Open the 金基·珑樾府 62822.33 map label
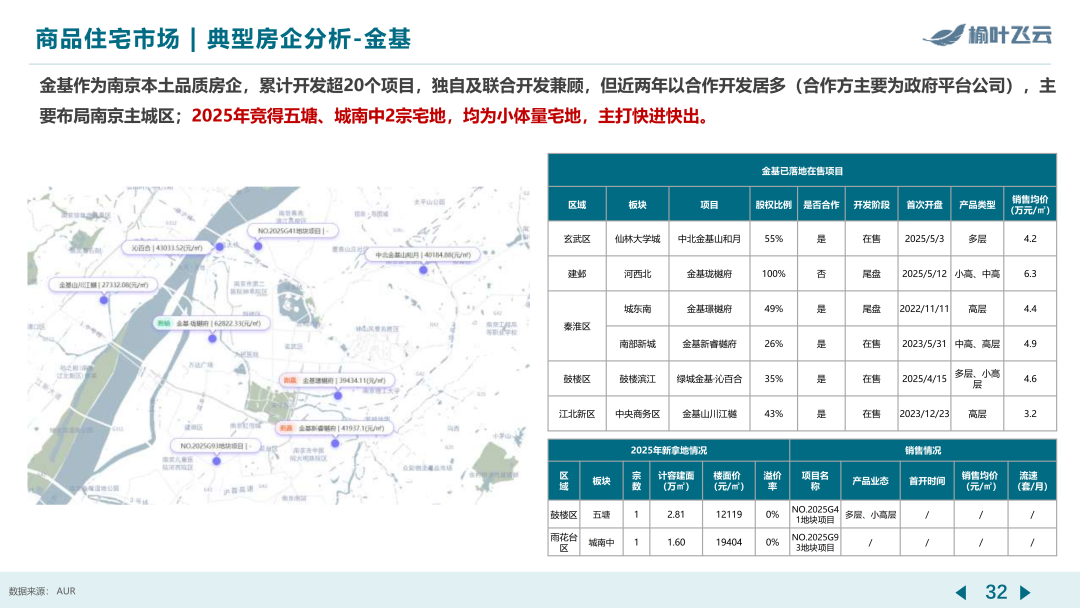The image size is (1080, 608). [x=211, y=323]
